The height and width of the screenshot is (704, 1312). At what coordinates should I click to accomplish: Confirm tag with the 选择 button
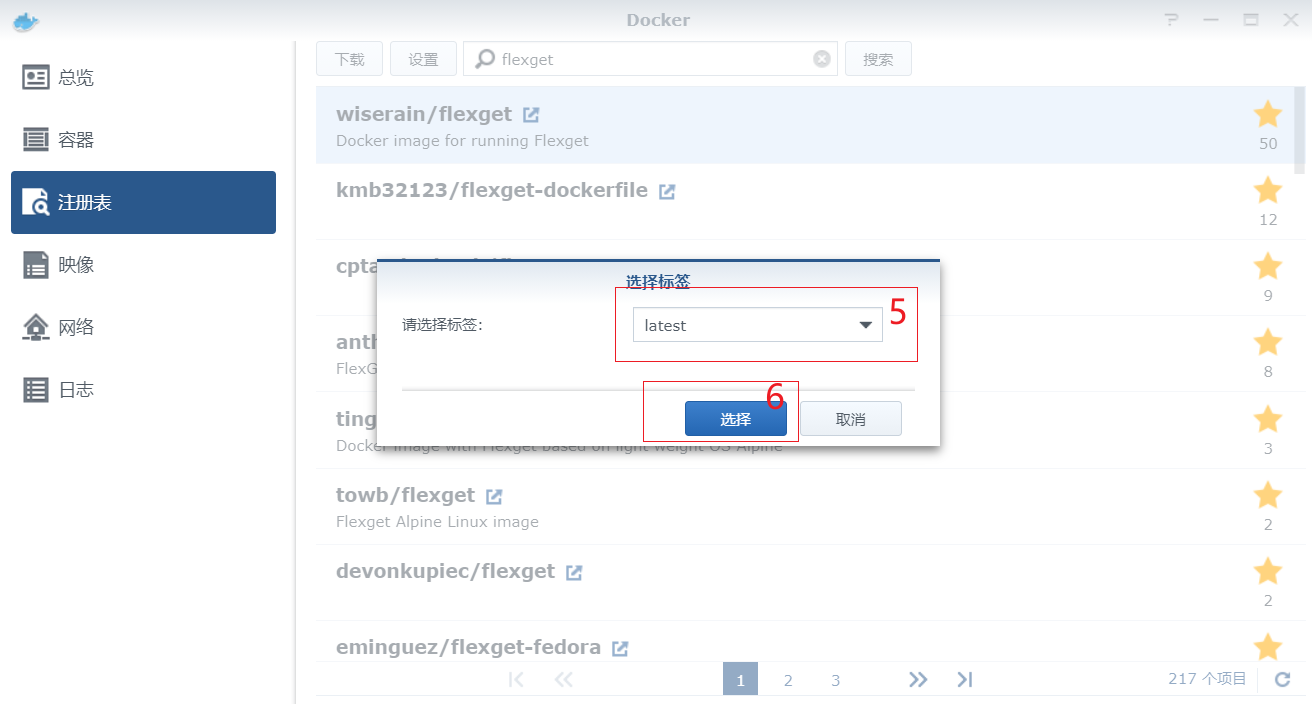[736, 418]
